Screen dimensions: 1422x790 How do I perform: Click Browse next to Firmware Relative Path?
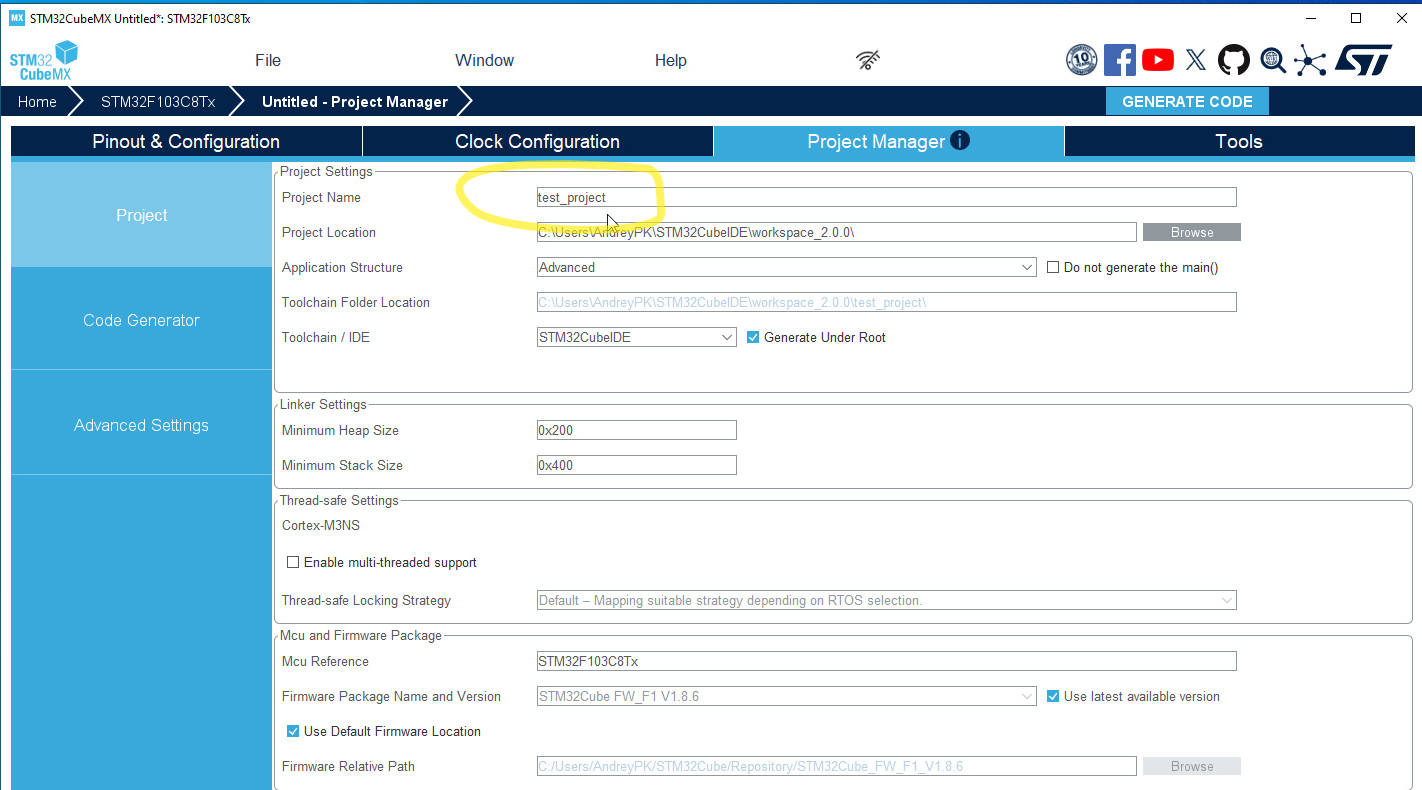pos(1192,766)
